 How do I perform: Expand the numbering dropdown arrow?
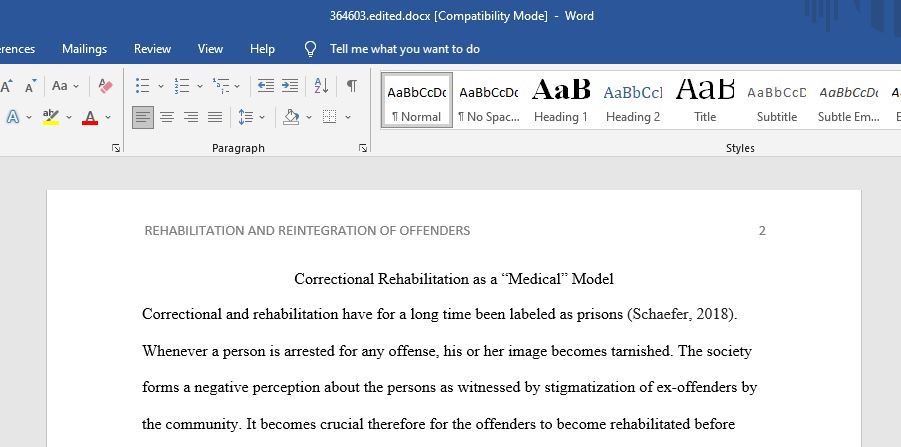(x=200, y=87)
